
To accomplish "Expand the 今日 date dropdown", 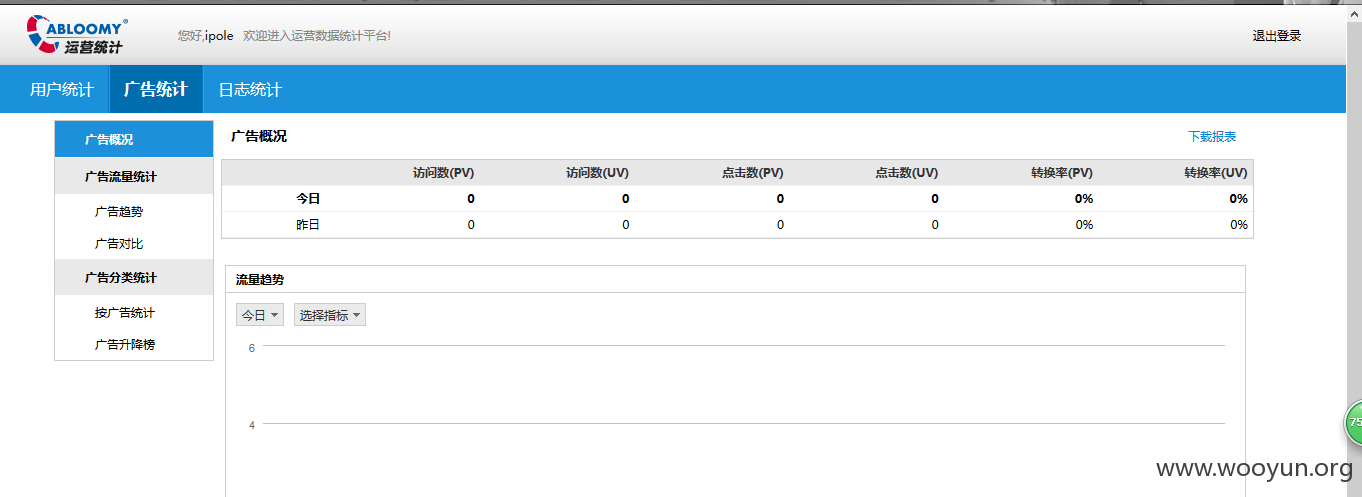I will tap(260, 315).
